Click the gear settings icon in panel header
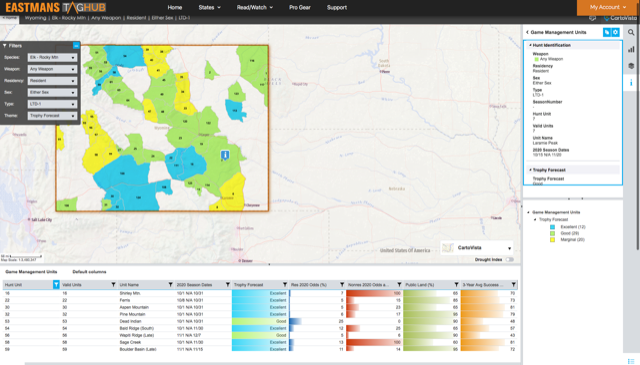640x365 pixels. (616, 32)
